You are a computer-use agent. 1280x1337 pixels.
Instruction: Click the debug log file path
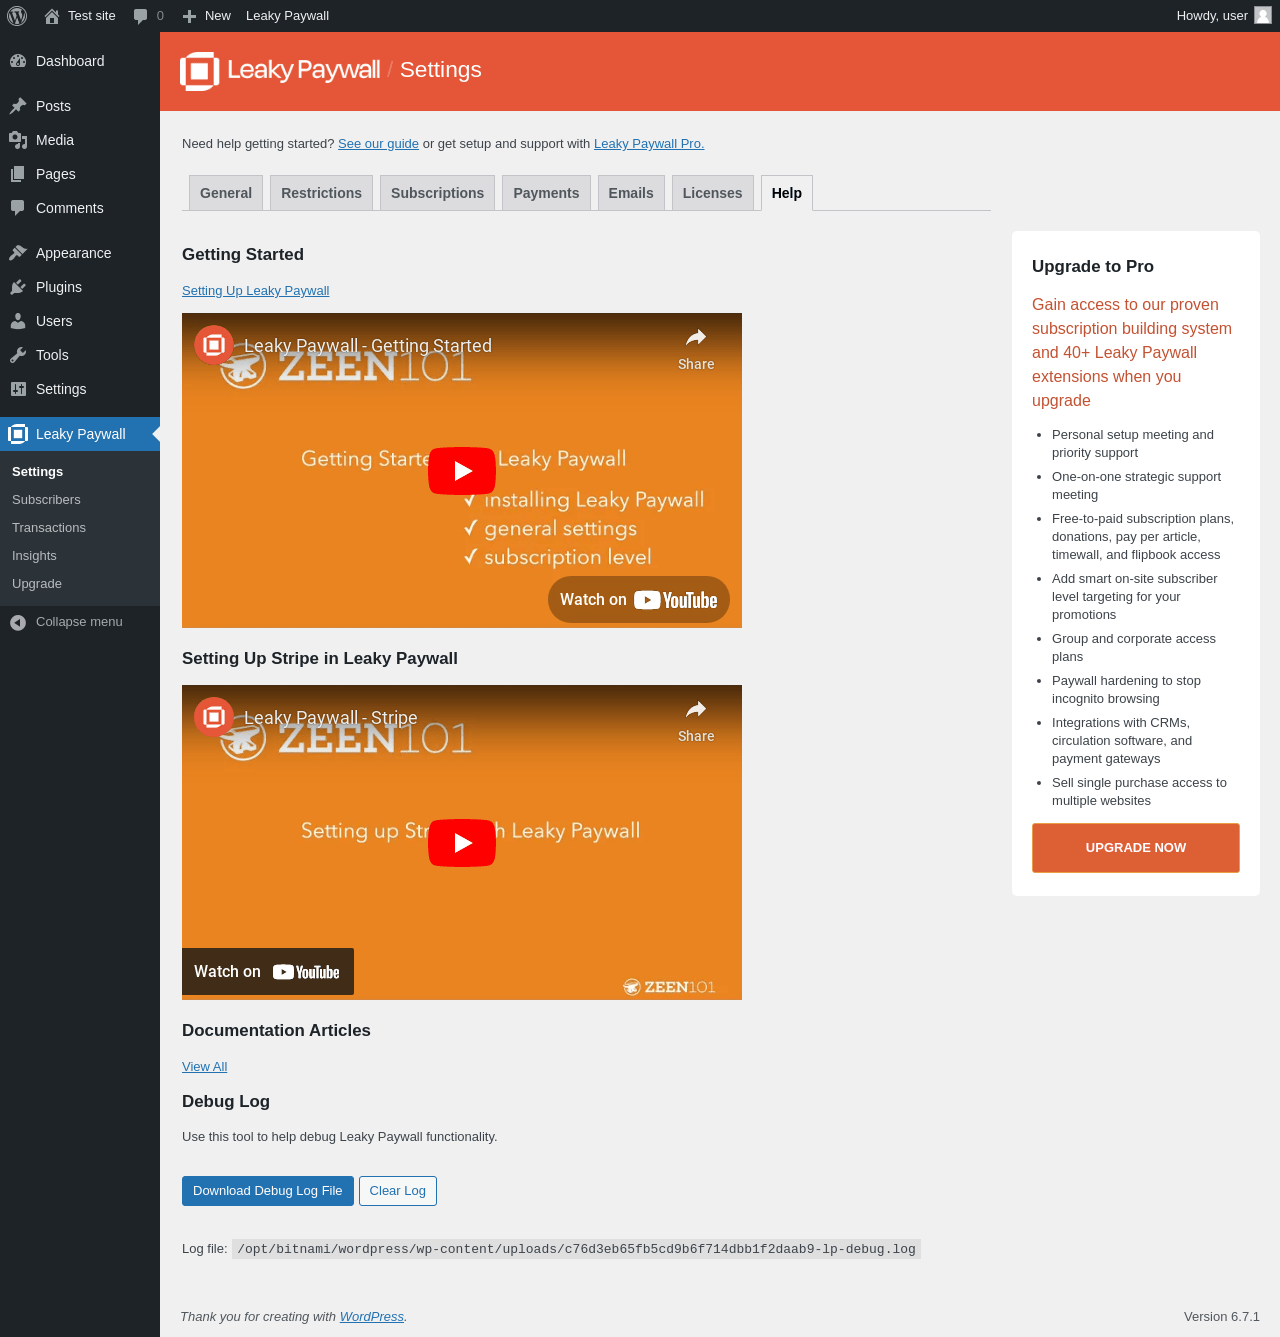pyautogui.click(x=576, y=1249)
